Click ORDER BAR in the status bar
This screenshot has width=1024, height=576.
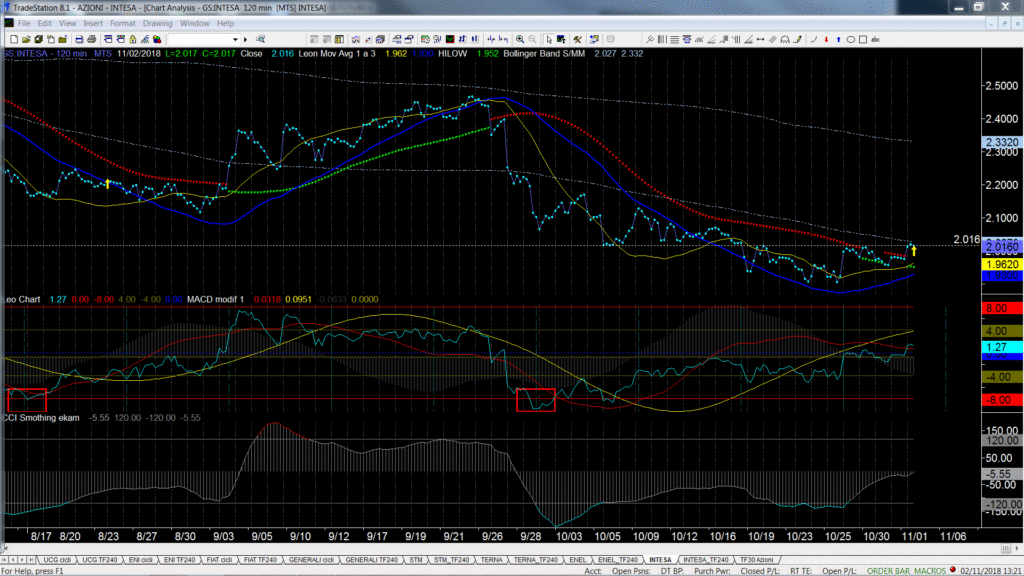(888, 571)
